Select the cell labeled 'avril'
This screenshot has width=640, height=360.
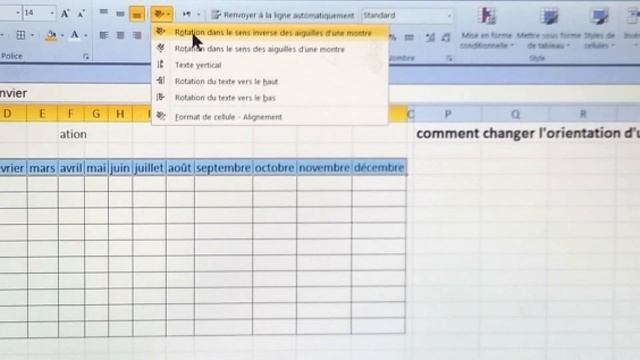point(71,168)
